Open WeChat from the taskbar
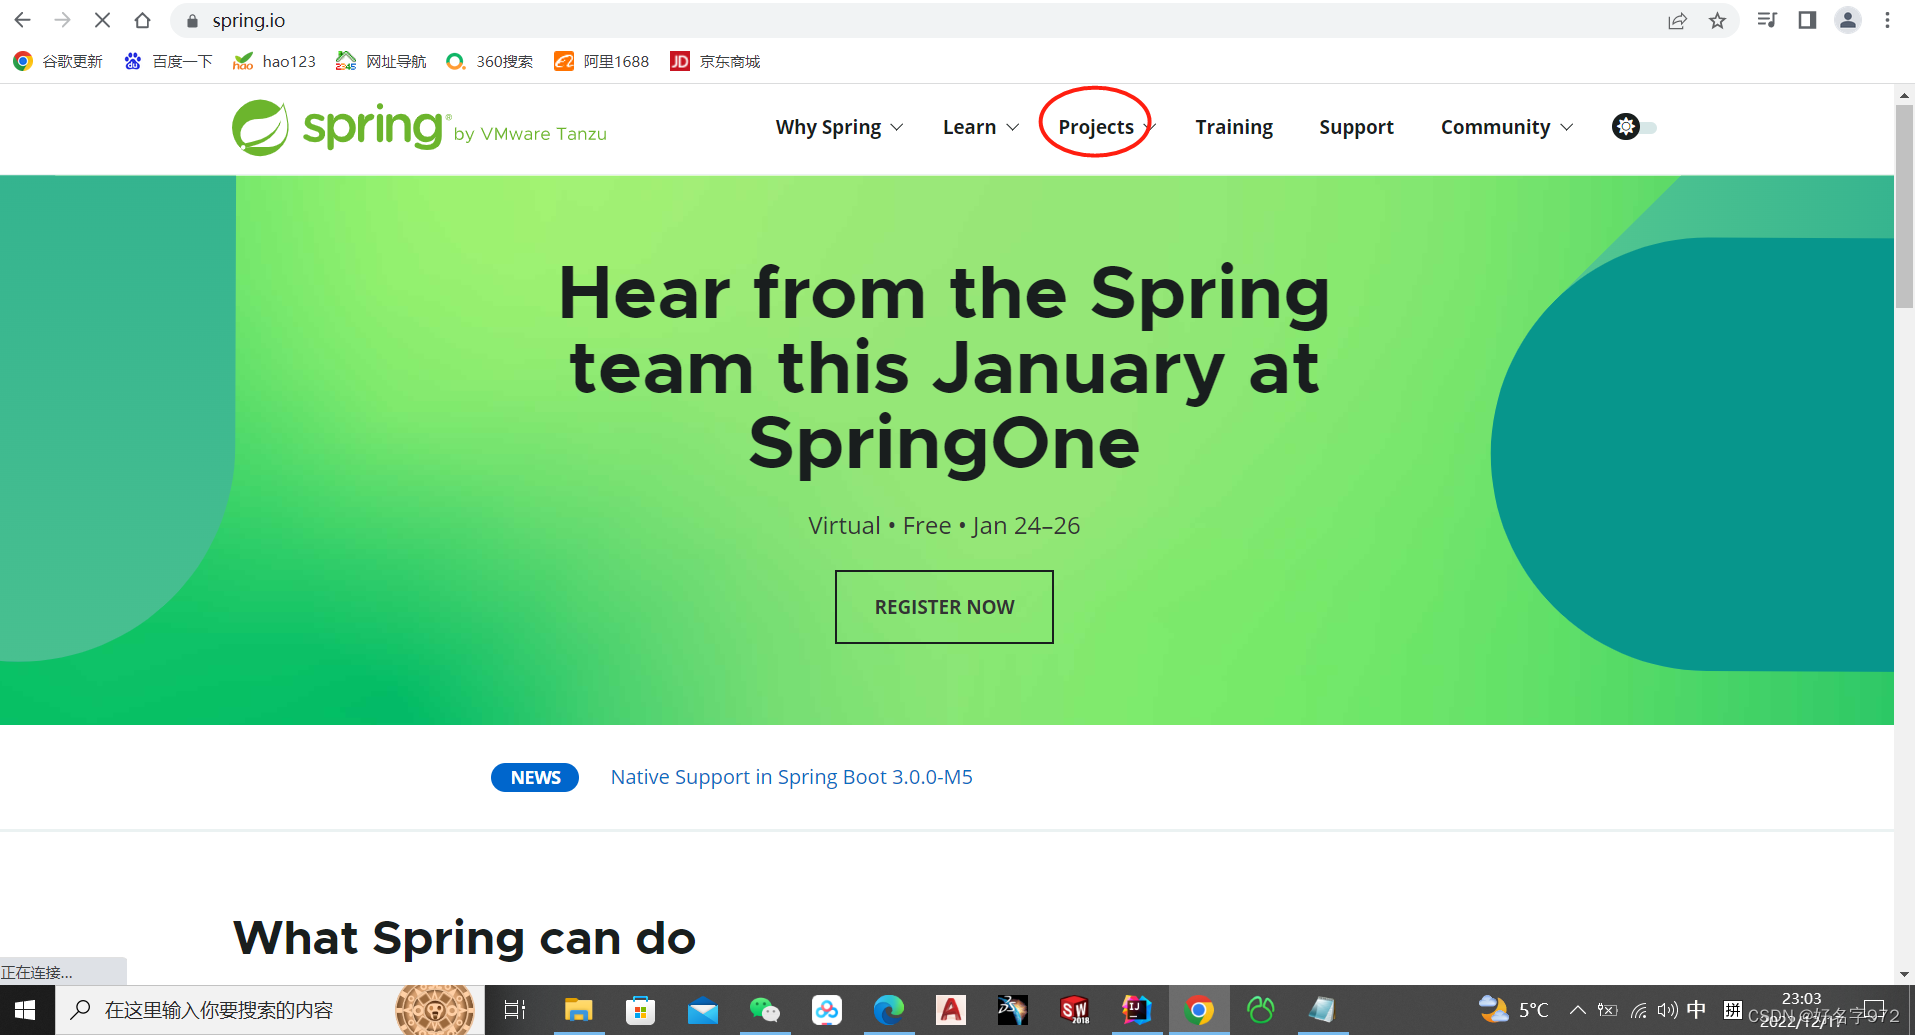The width and height of the screenshot is (1915, 1035). (x=765, y=1010)
